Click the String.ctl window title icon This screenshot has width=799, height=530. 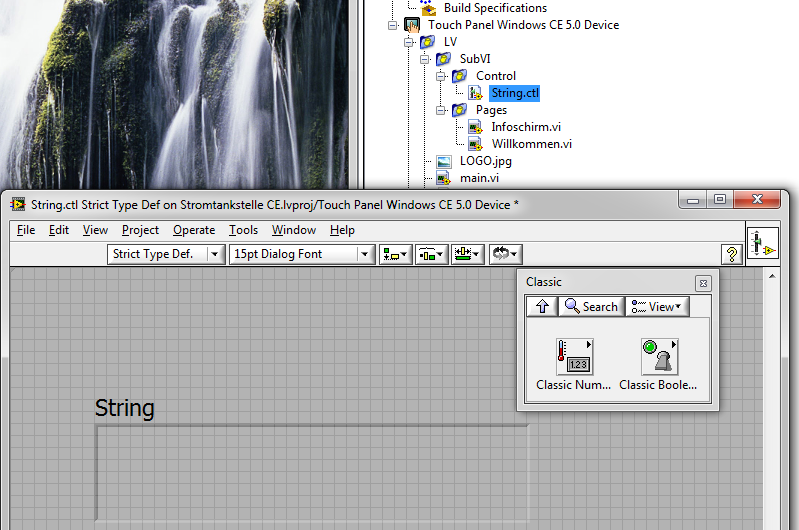[x=18, y=204]
